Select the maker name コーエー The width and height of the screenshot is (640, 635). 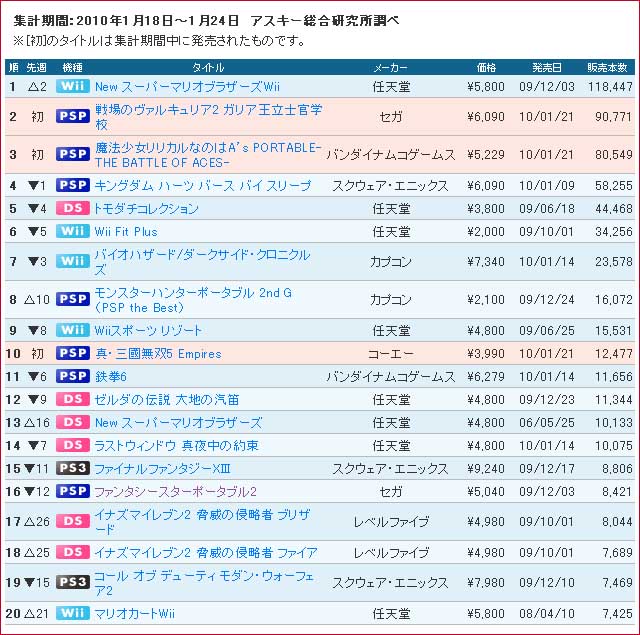point(391,353)
